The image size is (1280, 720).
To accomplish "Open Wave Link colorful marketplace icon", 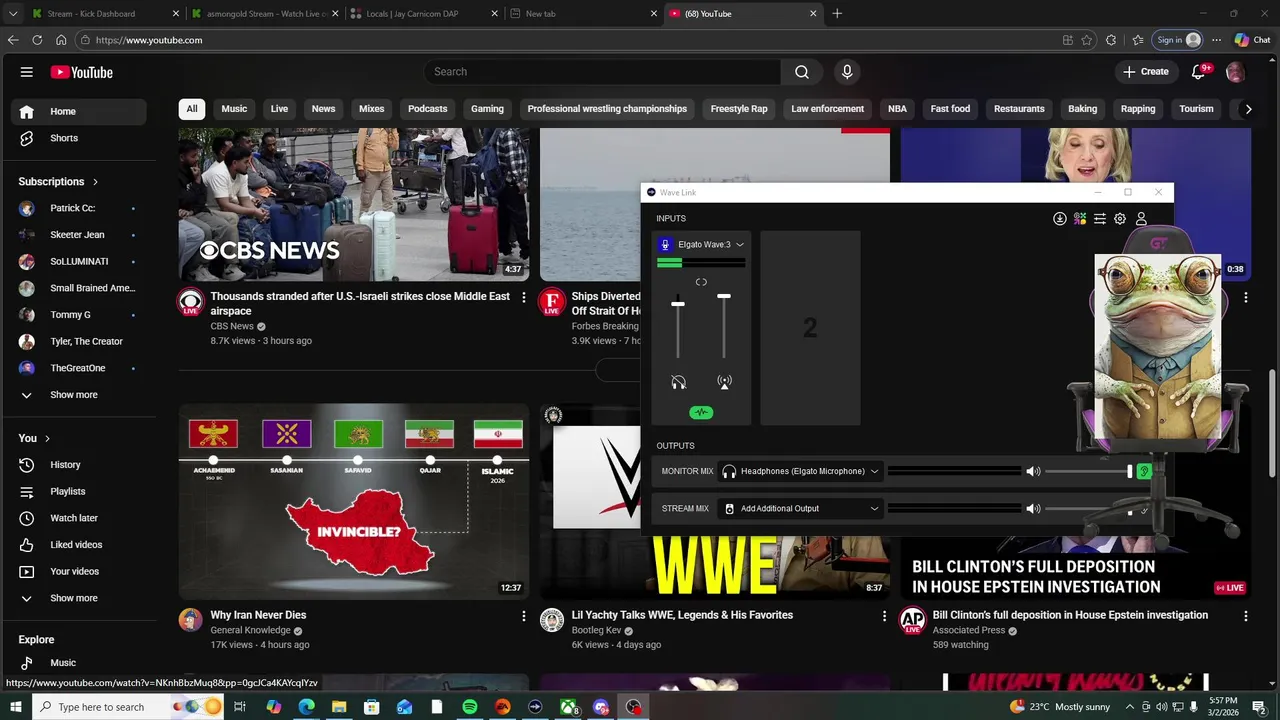I will (1080, 218).
